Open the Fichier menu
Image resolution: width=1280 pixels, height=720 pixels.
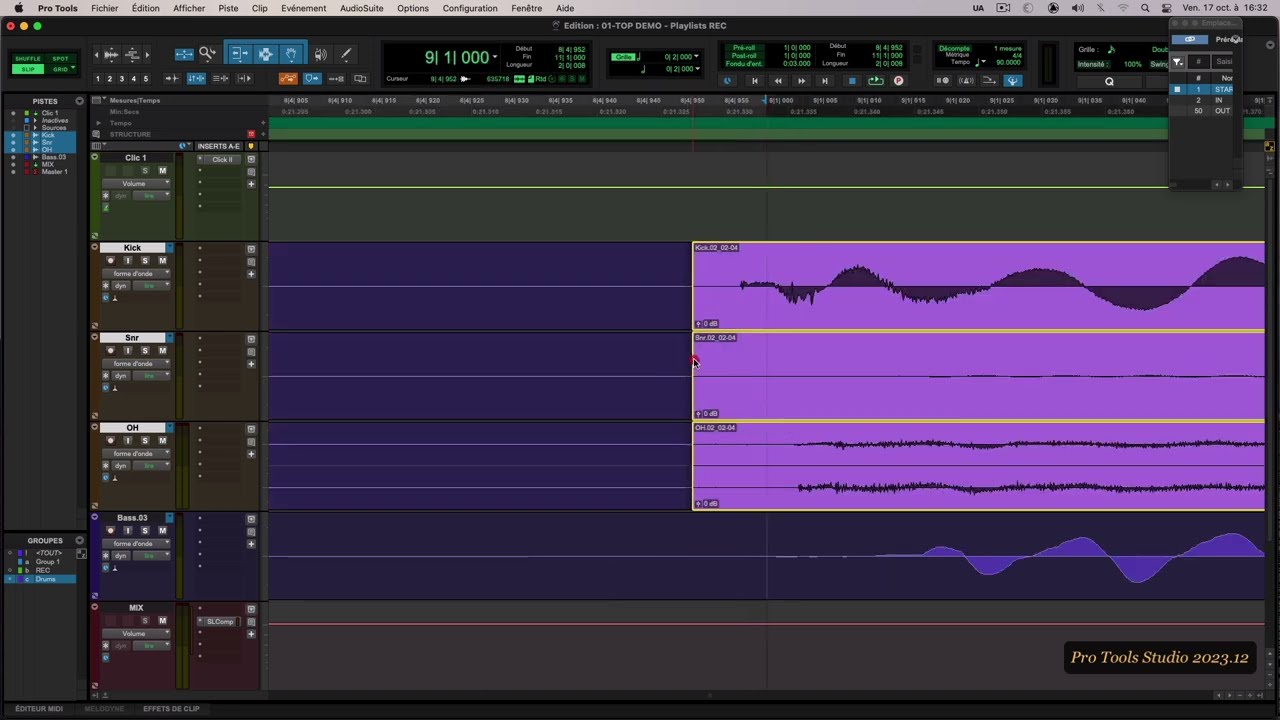[104, 8]
